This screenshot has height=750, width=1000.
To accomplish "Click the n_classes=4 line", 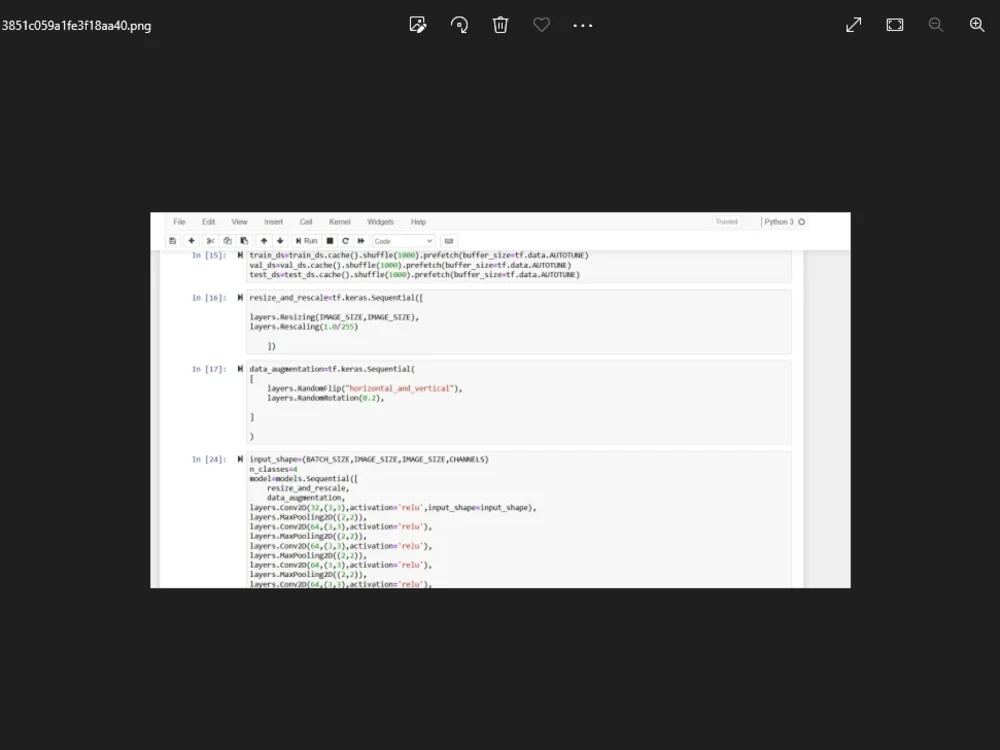I will click(x=274, y=469).
